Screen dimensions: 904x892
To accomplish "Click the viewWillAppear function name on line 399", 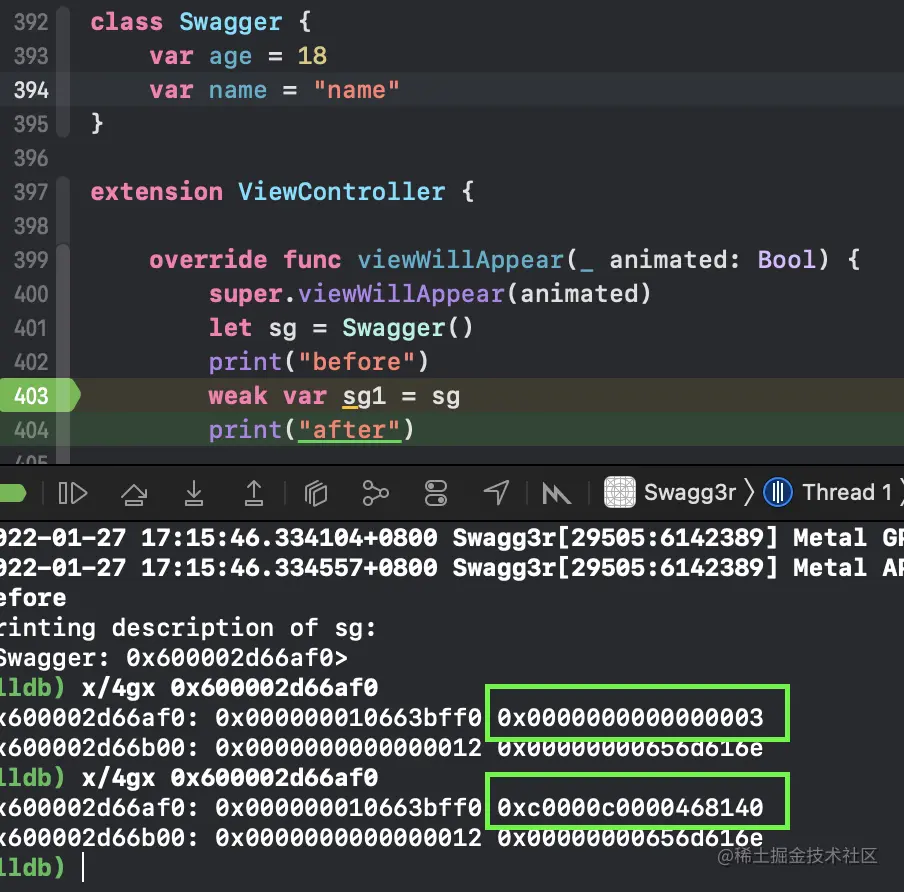I will point(460,260).
